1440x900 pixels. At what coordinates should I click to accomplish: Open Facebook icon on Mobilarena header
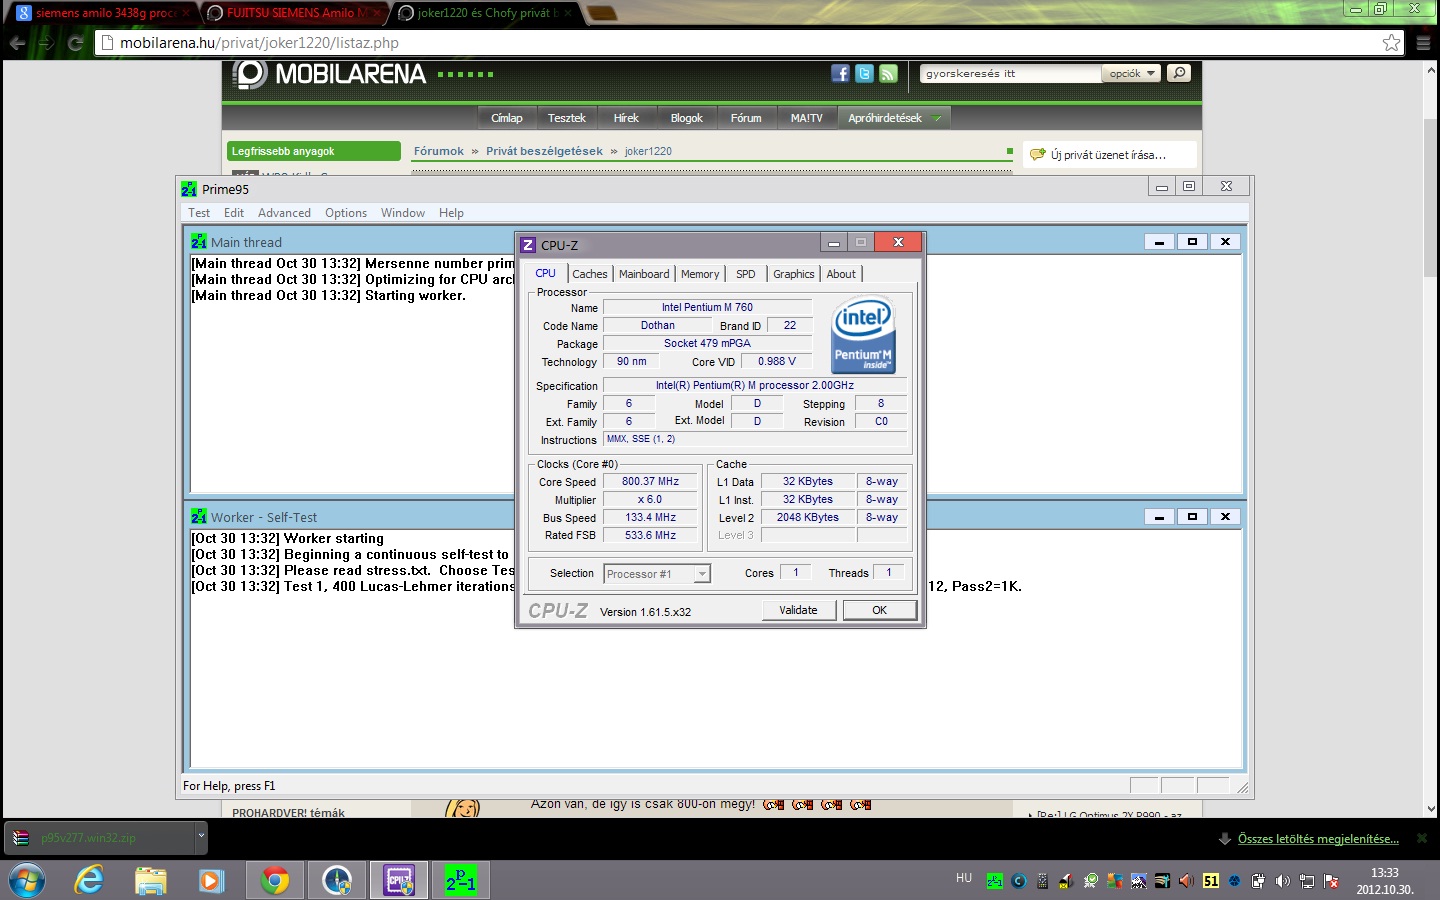click(840, 73)
